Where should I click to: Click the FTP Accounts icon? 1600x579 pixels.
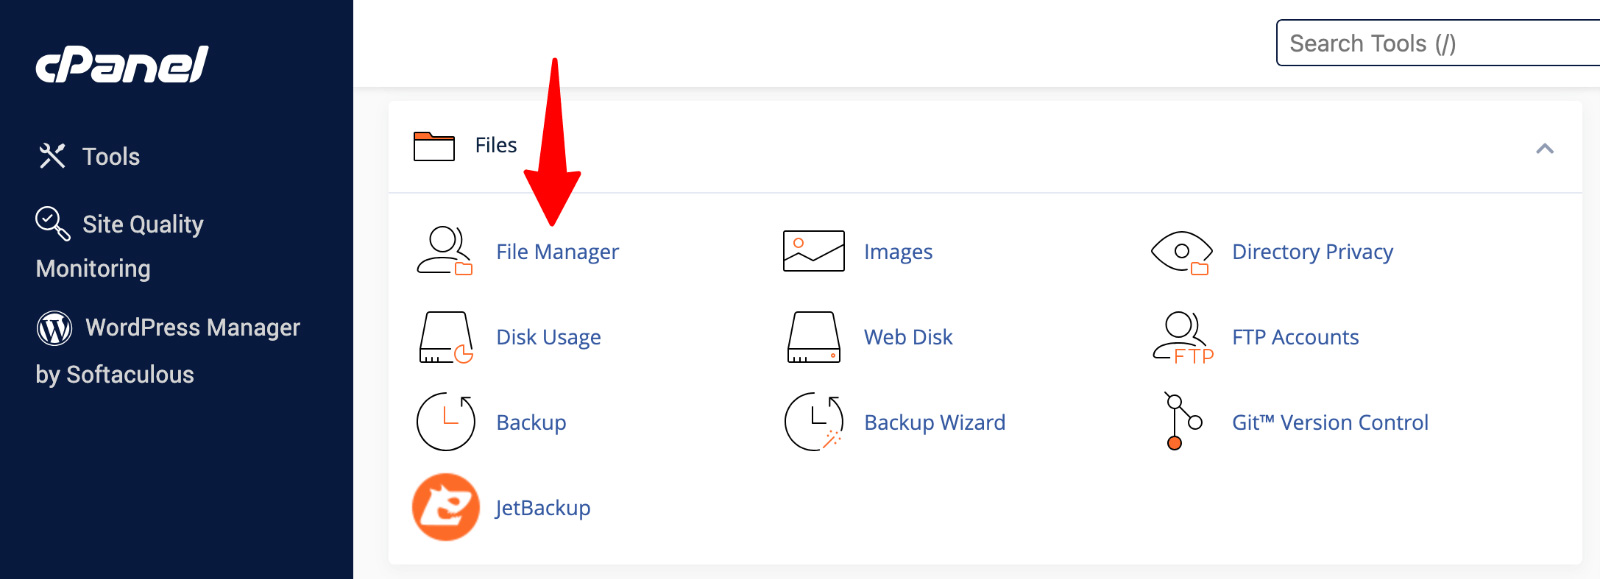(x=1182, y=337)
